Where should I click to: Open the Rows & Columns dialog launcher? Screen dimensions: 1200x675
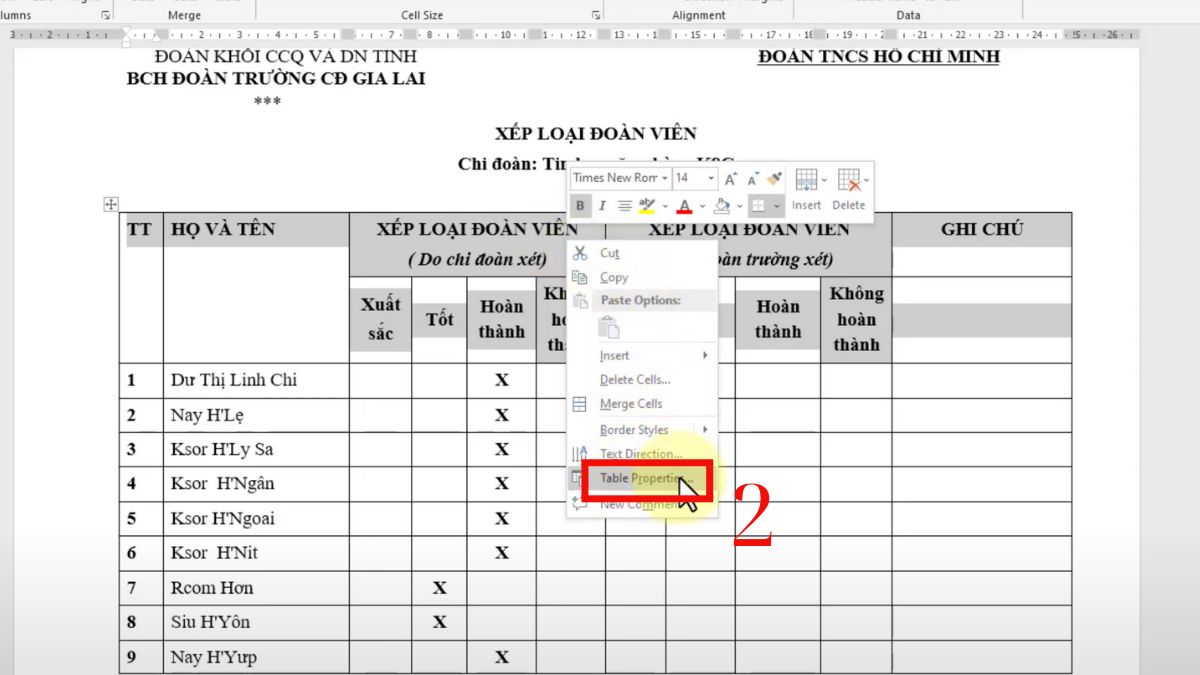[107, 15]
